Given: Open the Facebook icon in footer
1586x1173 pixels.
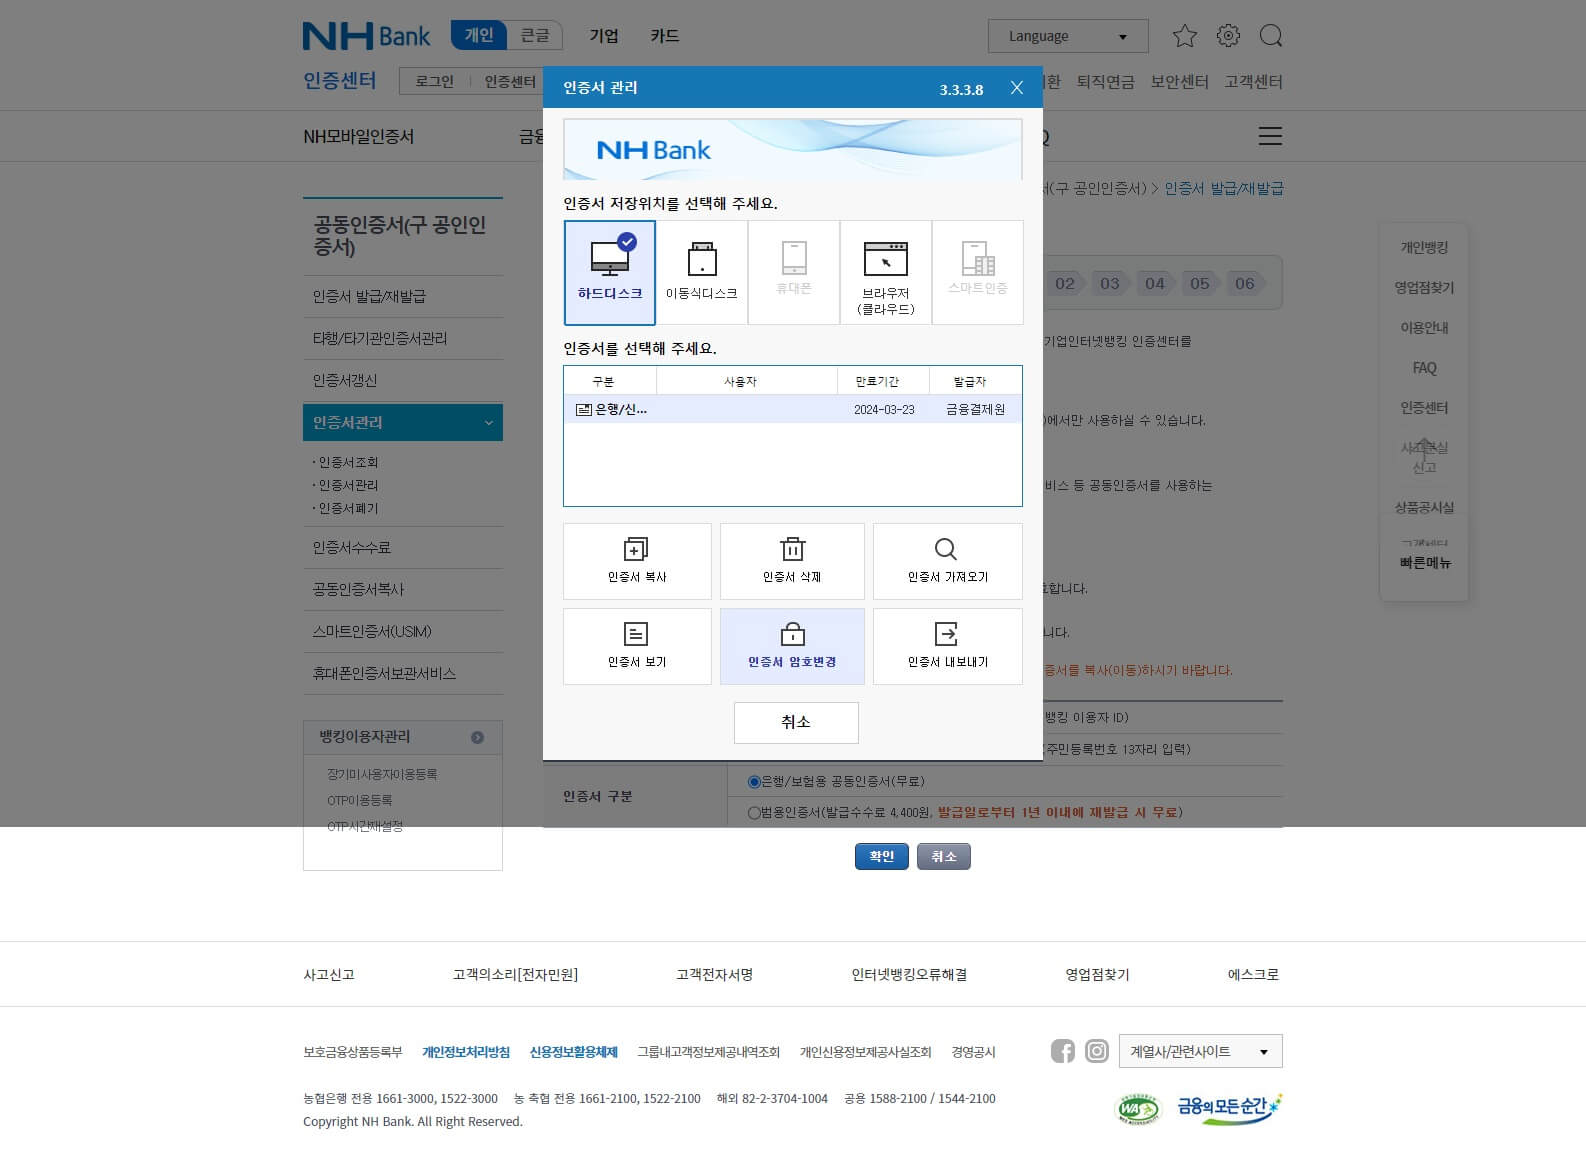Looking at the screenshot, I should 1063,1051.
